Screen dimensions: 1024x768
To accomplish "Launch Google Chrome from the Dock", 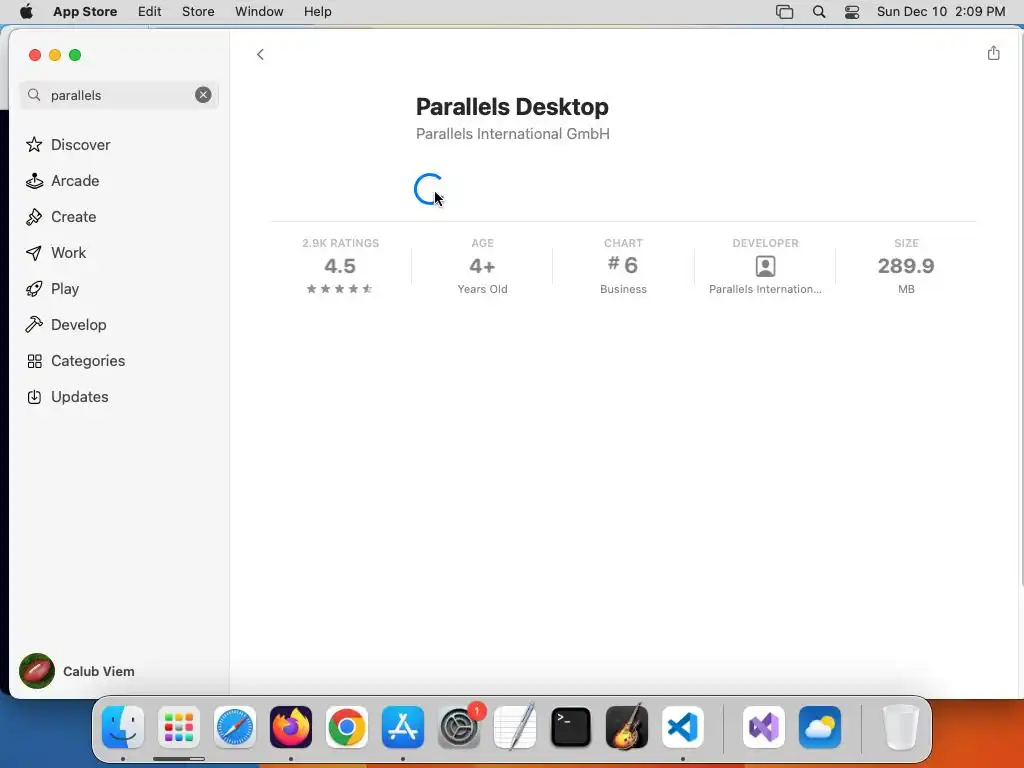I will 347,727.
